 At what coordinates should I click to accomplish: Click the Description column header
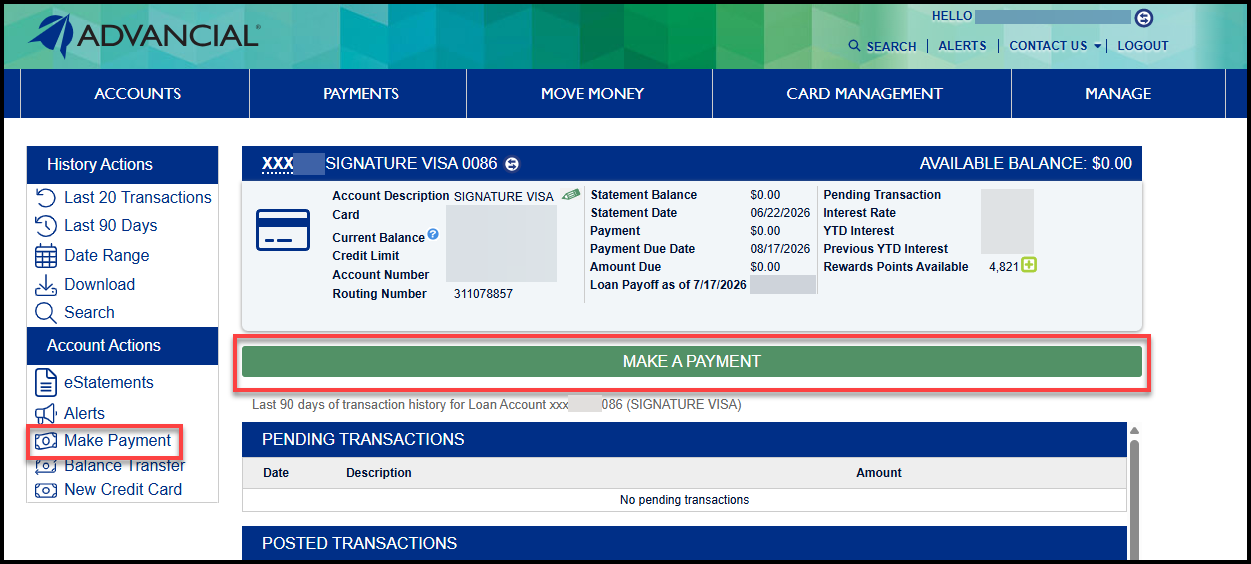pos(379,473)
